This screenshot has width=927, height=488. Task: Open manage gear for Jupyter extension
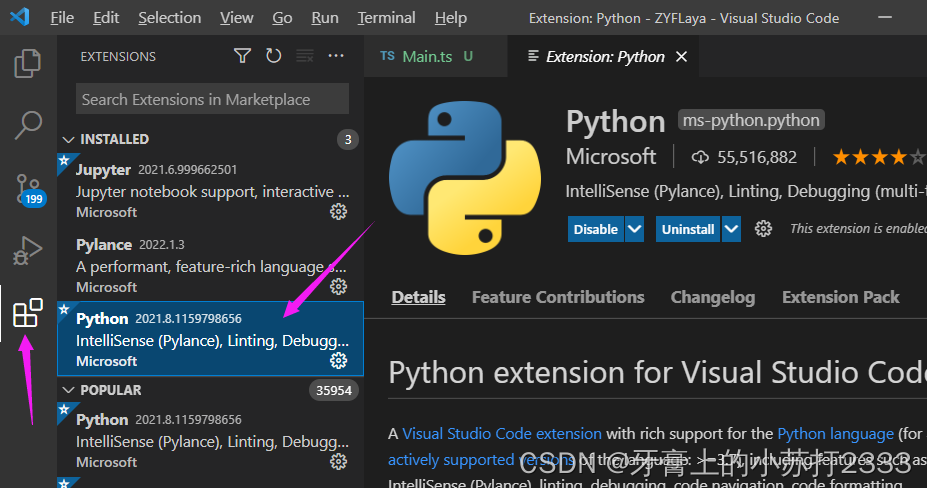pos(338,212)
